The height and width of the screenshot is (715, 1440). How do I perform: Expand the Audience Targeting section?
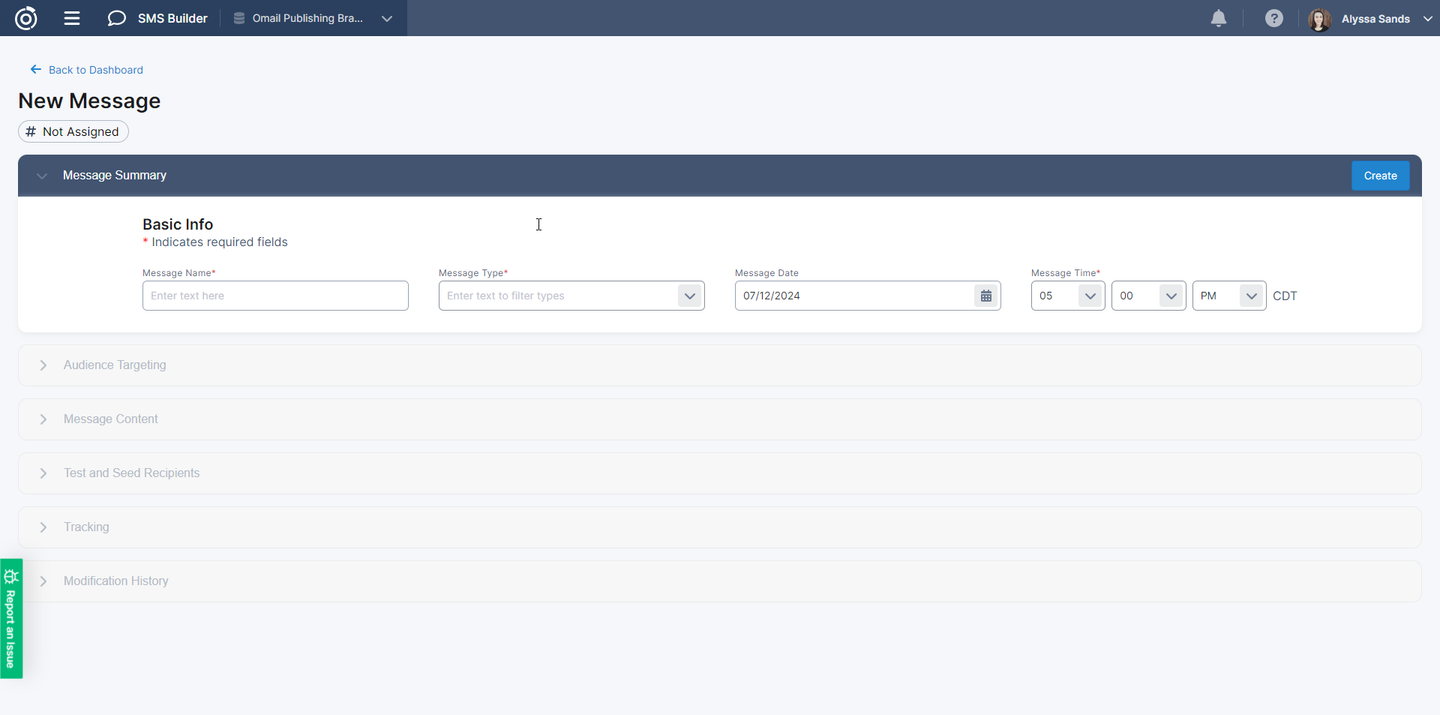pyautogui.click(x=43, y=365)
